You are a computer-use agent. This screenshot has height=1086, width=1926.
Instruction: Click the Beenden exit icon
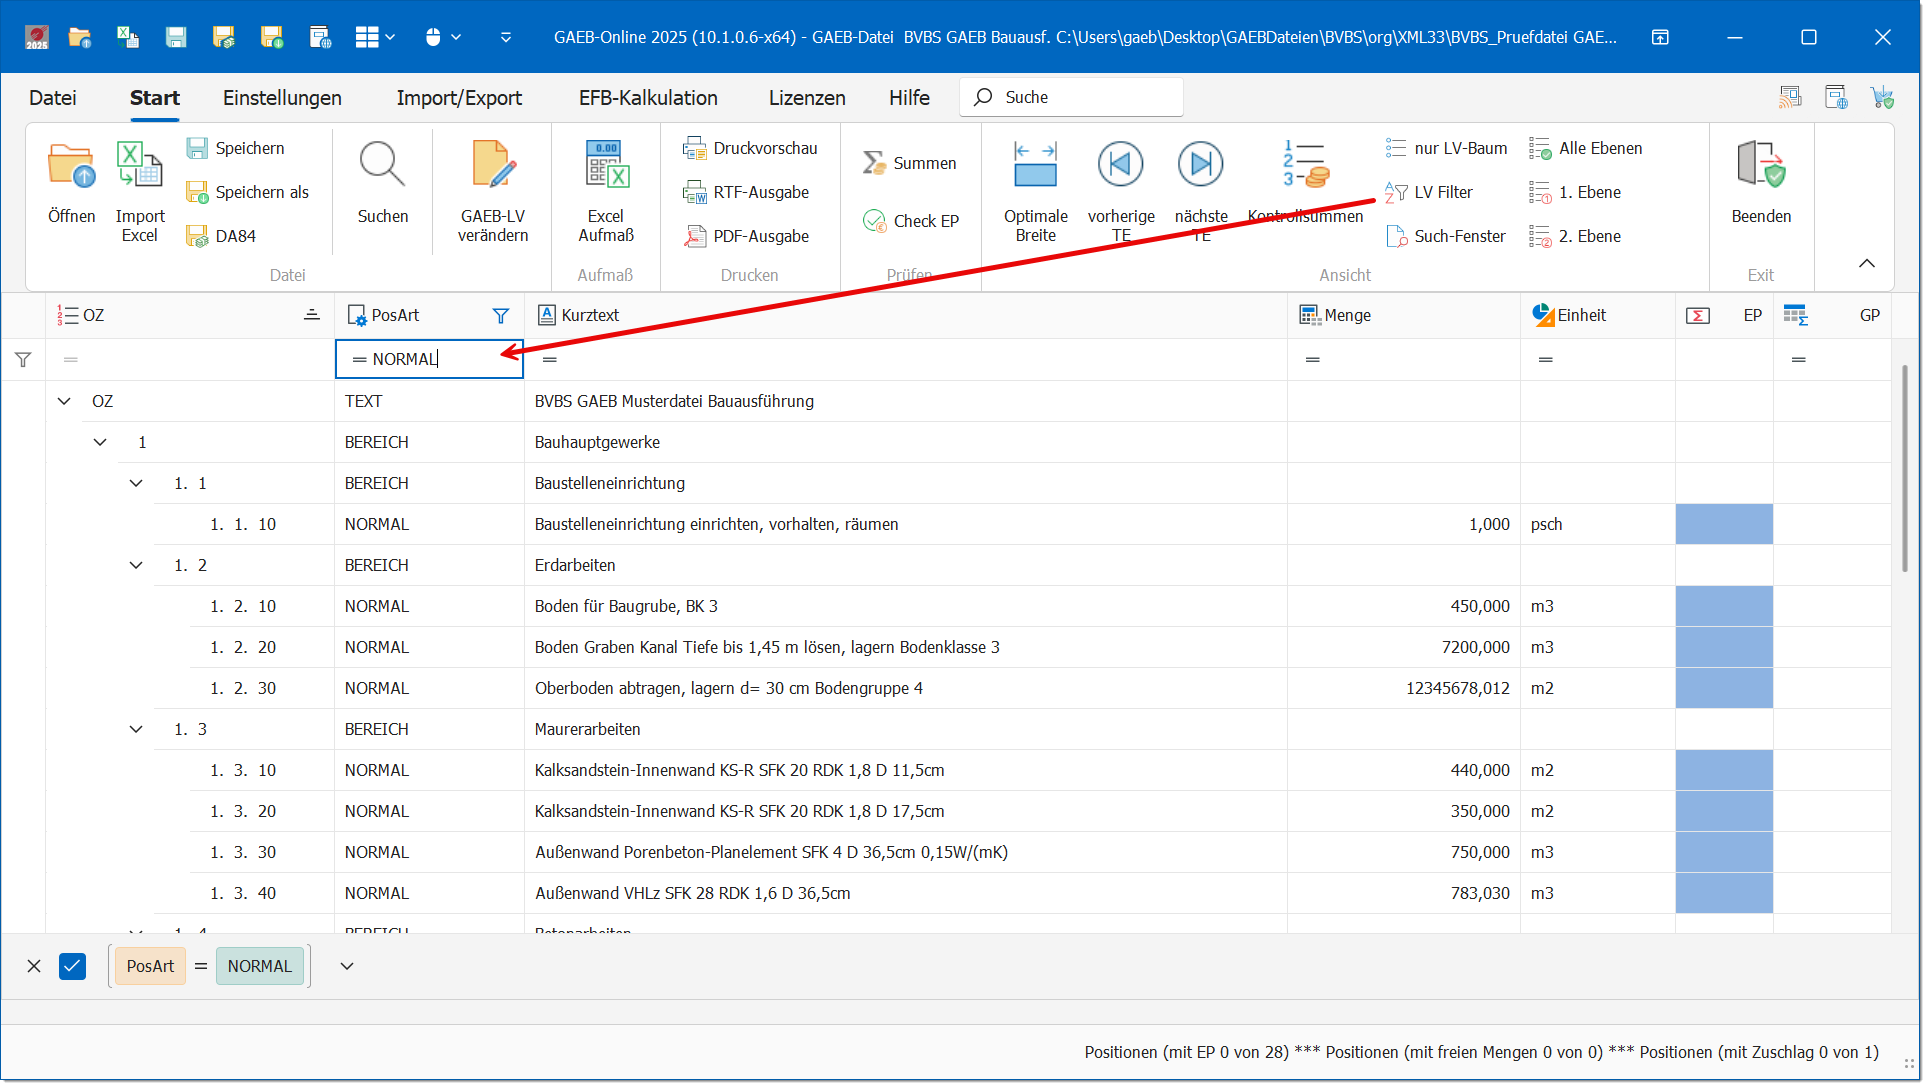coord(1760,166)
